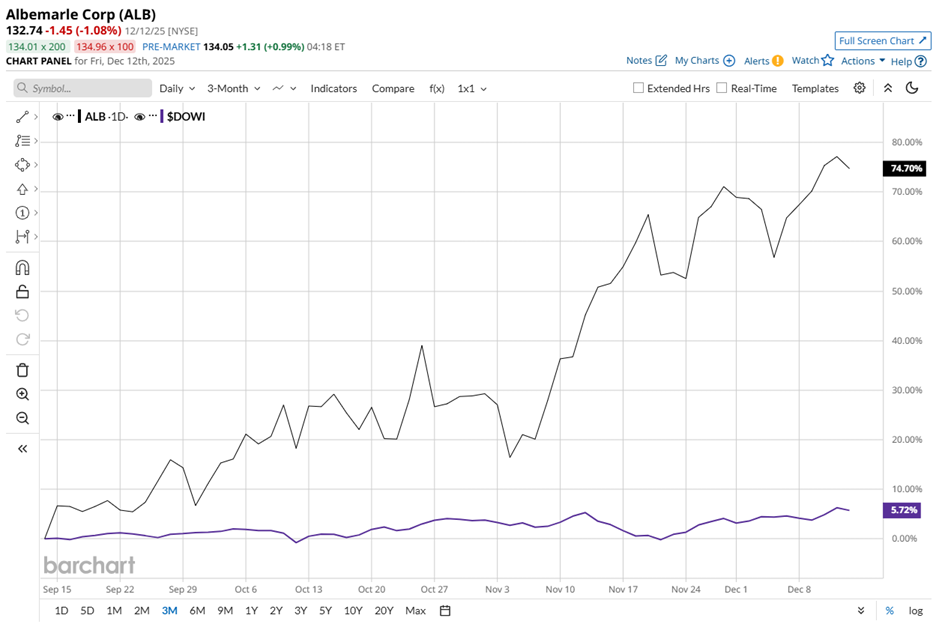Viewport: 936px width, 639px height.
Task: Click the purple $DOWI color swatch
Action: (x=160, y=117)
